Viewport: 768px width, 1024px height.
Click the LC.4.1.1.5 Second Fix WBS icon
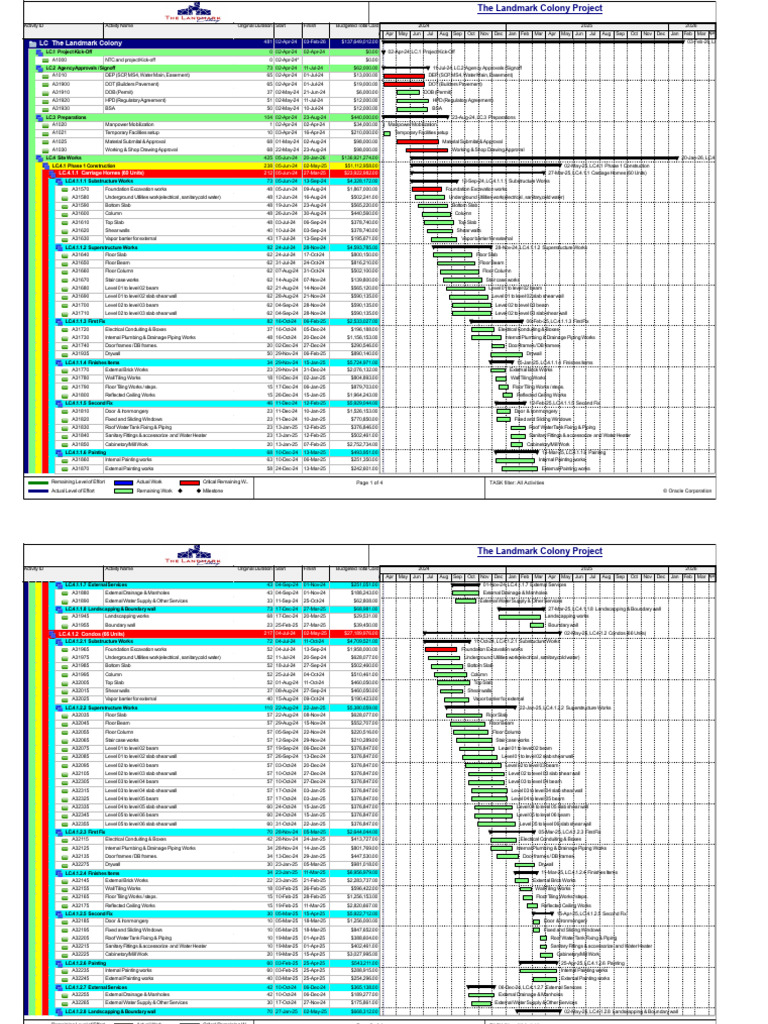coord(59,403)
